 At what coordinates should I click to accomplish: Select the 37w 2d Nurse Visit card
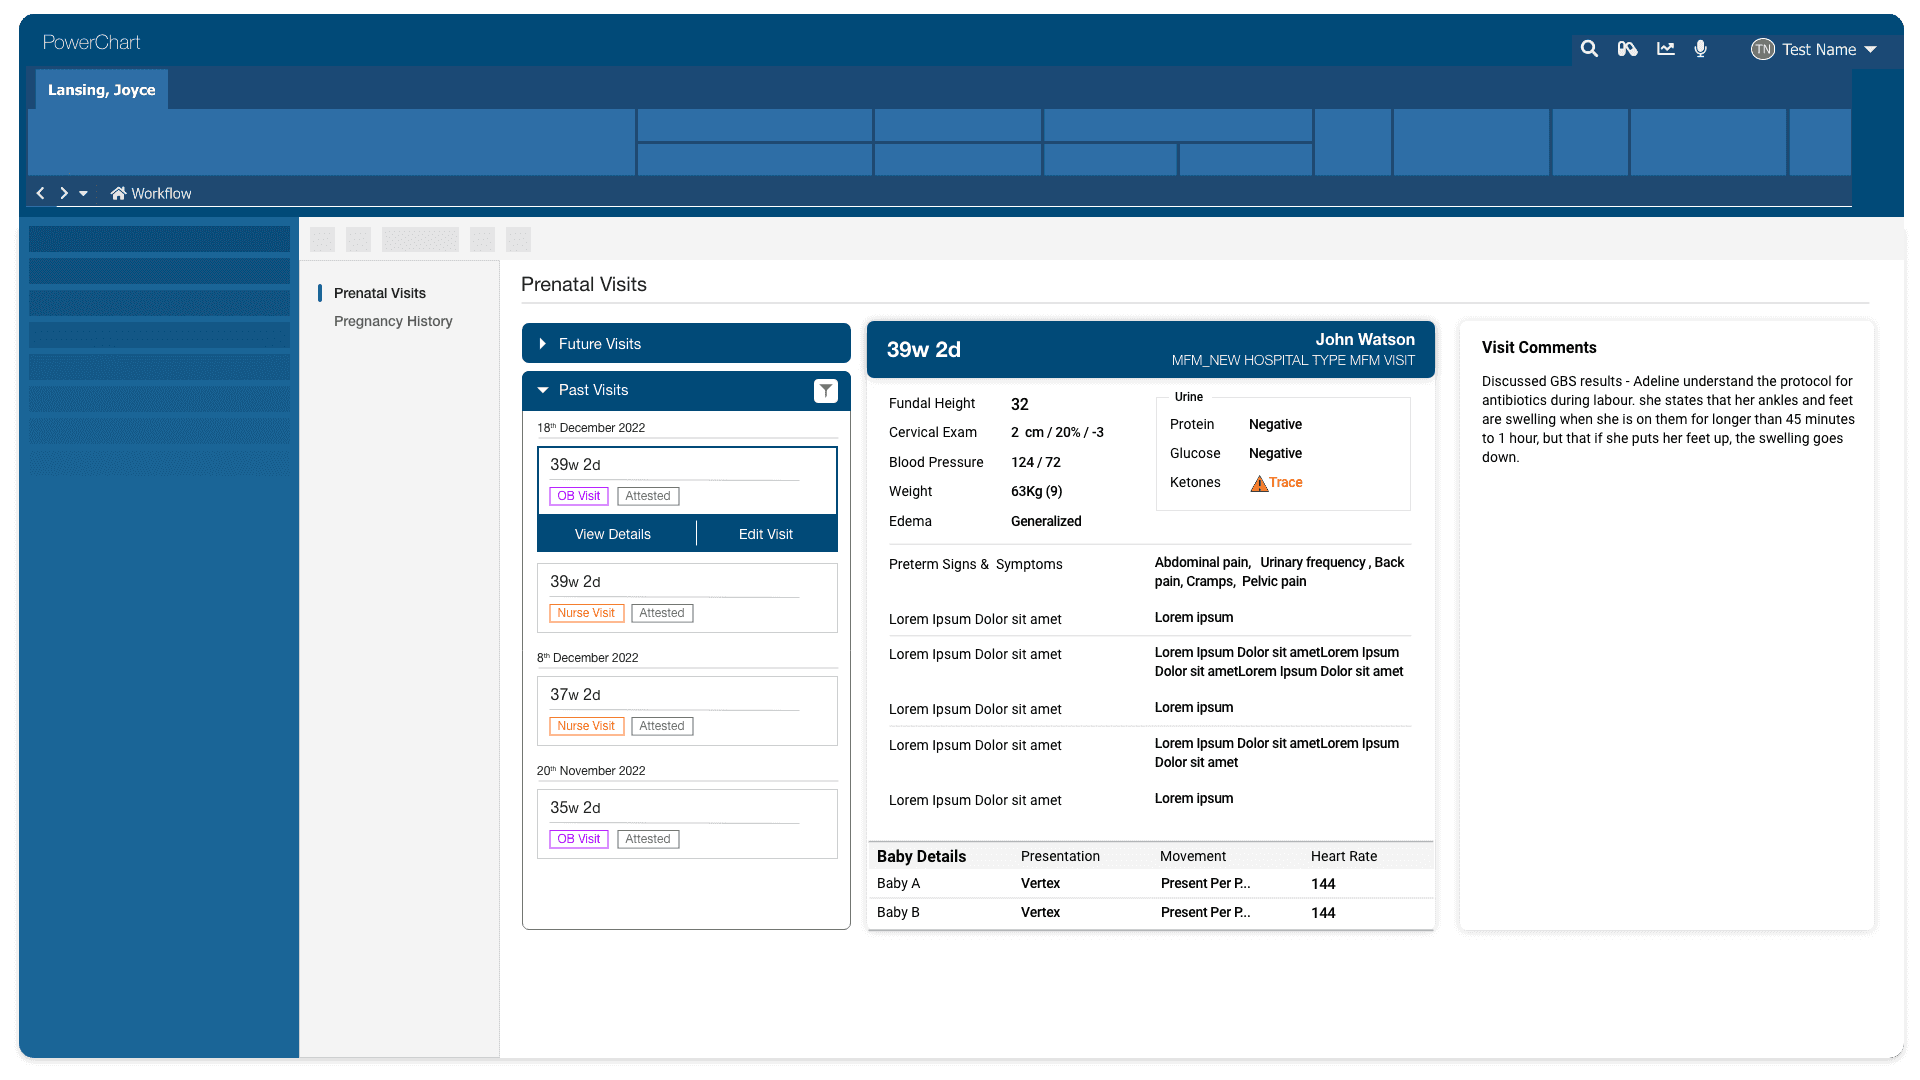click(687, 710)
